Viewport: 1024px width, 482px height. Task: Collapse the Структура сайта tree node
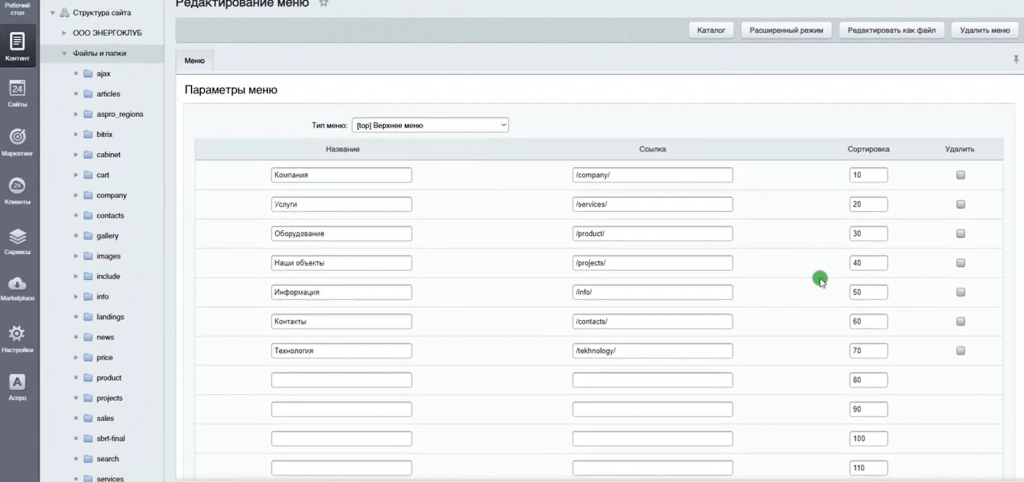click(52, 13)
